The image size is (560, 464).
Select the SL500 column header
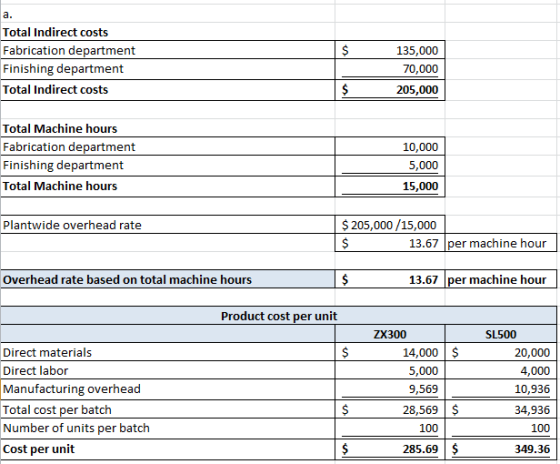501,334
